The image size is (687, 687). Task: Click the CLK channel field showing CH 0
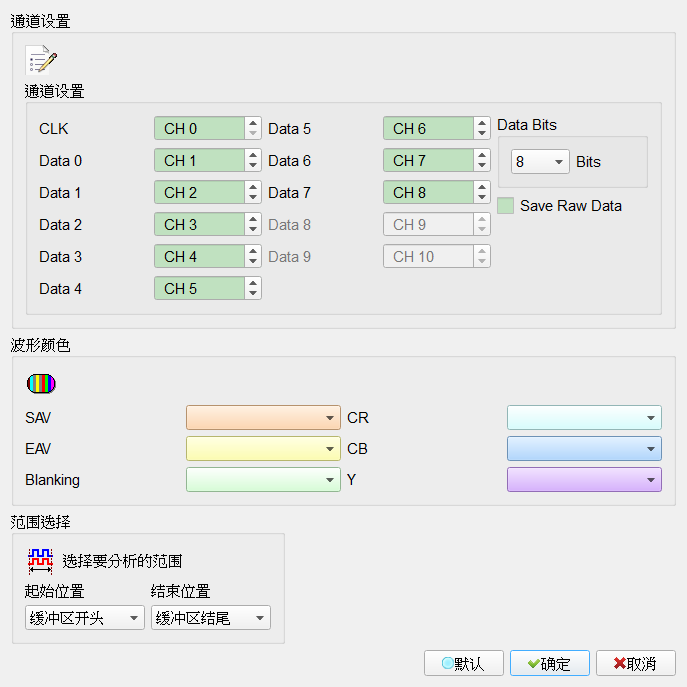(x=199, y=128)
